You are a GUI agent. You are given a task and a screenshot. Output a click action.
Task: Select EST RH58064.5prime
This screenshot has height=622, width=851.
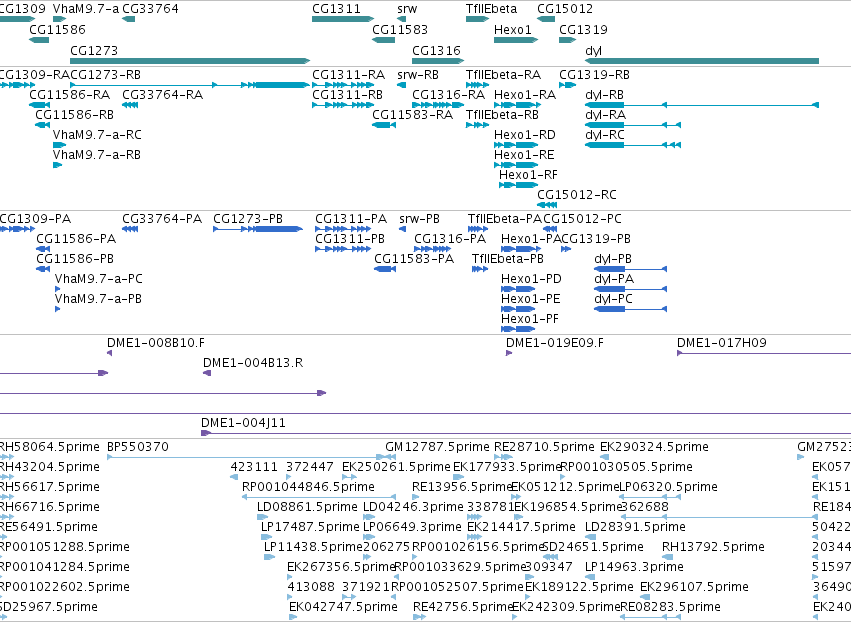pos(7,457)
